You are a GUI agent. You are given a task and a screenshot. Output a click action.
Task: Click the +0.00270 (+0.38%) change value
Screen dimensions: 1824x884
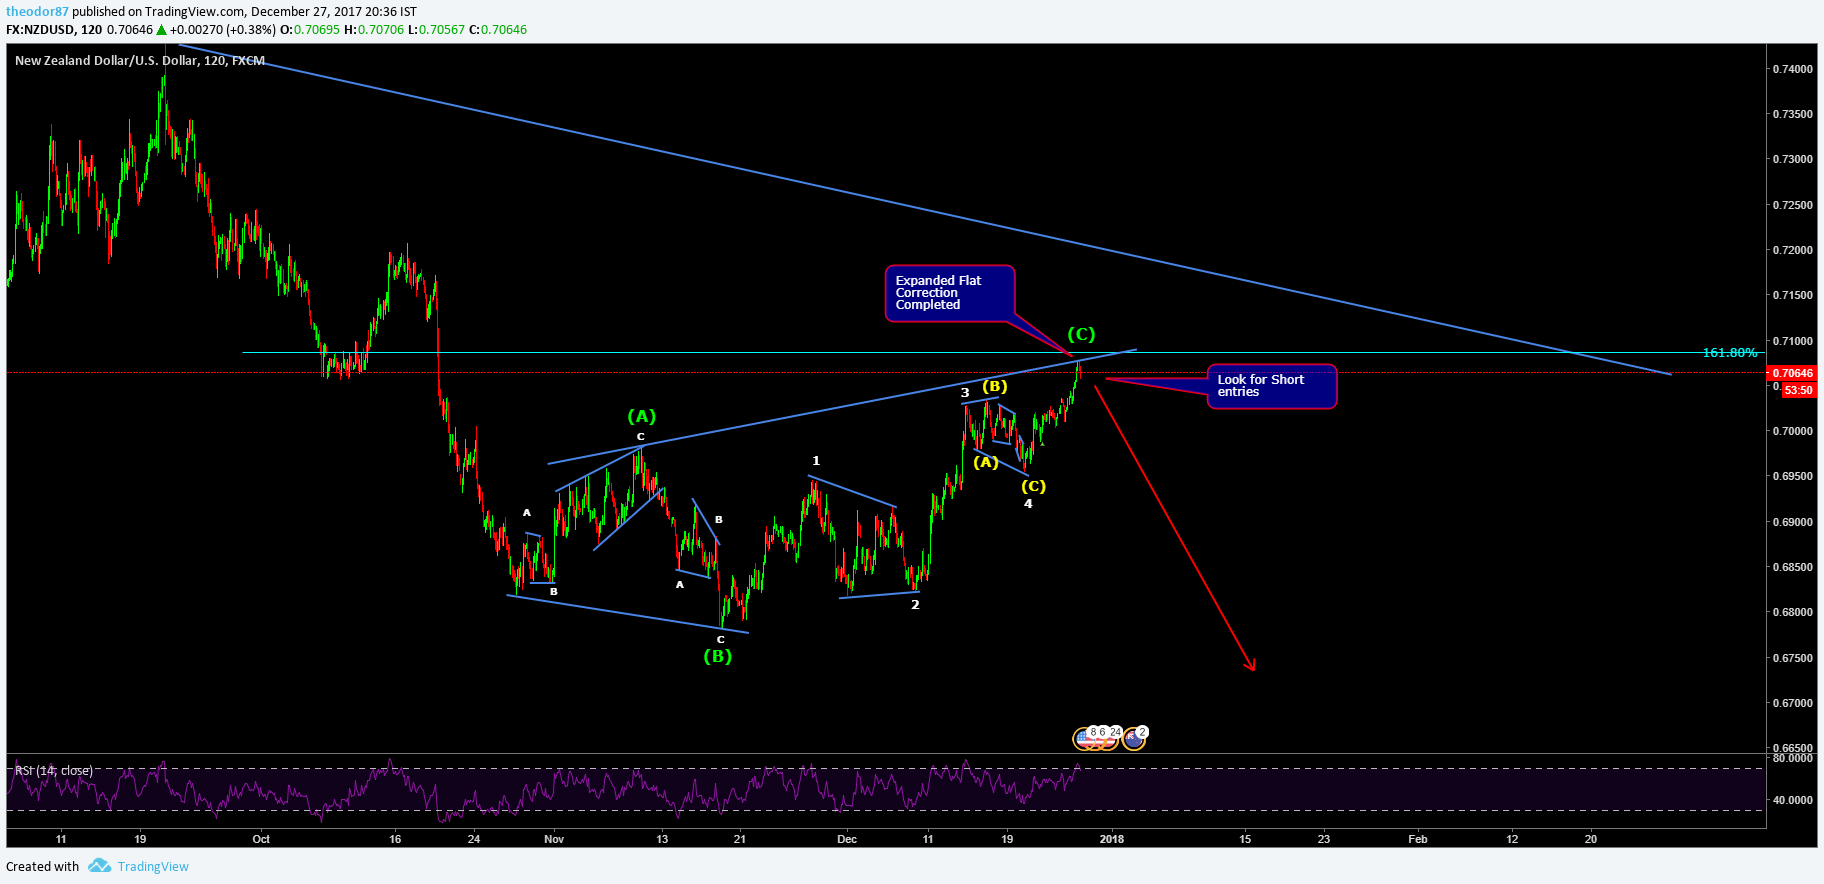222,30
